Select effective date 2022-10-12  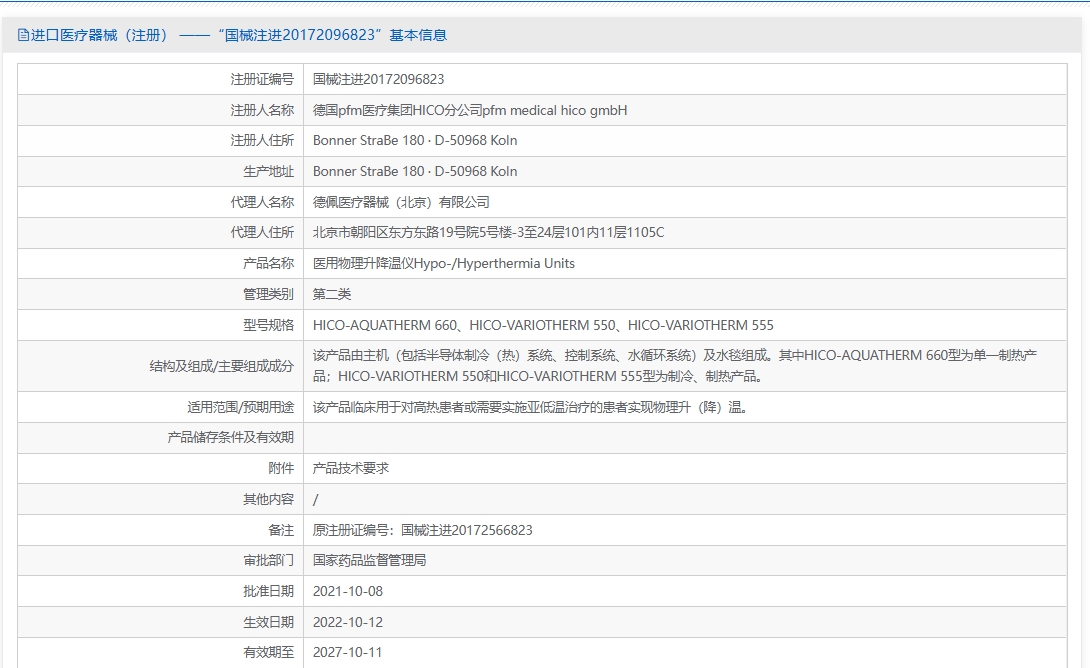click(348, 622)
